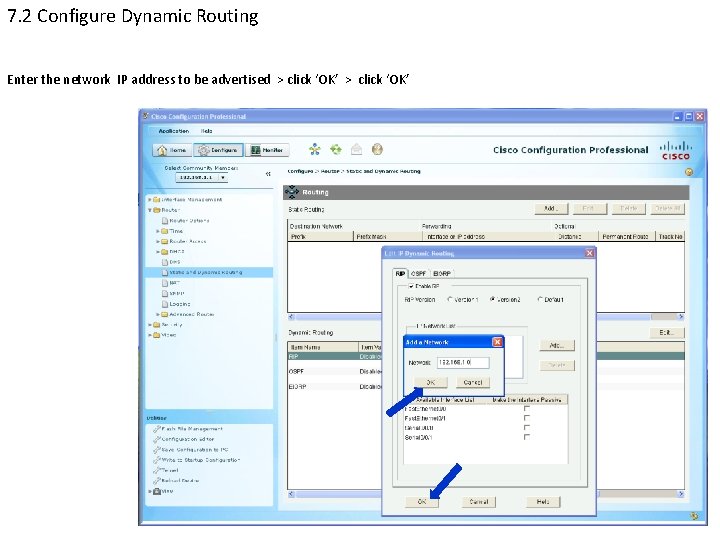
Task: Select Router Options in the tree
Action: (185, 220)
